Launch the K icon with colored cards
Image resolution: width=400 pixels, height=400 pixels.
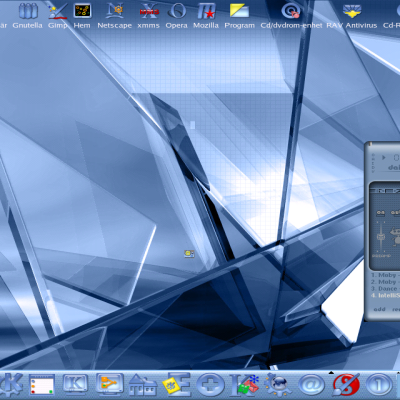[x=245, y=385]
